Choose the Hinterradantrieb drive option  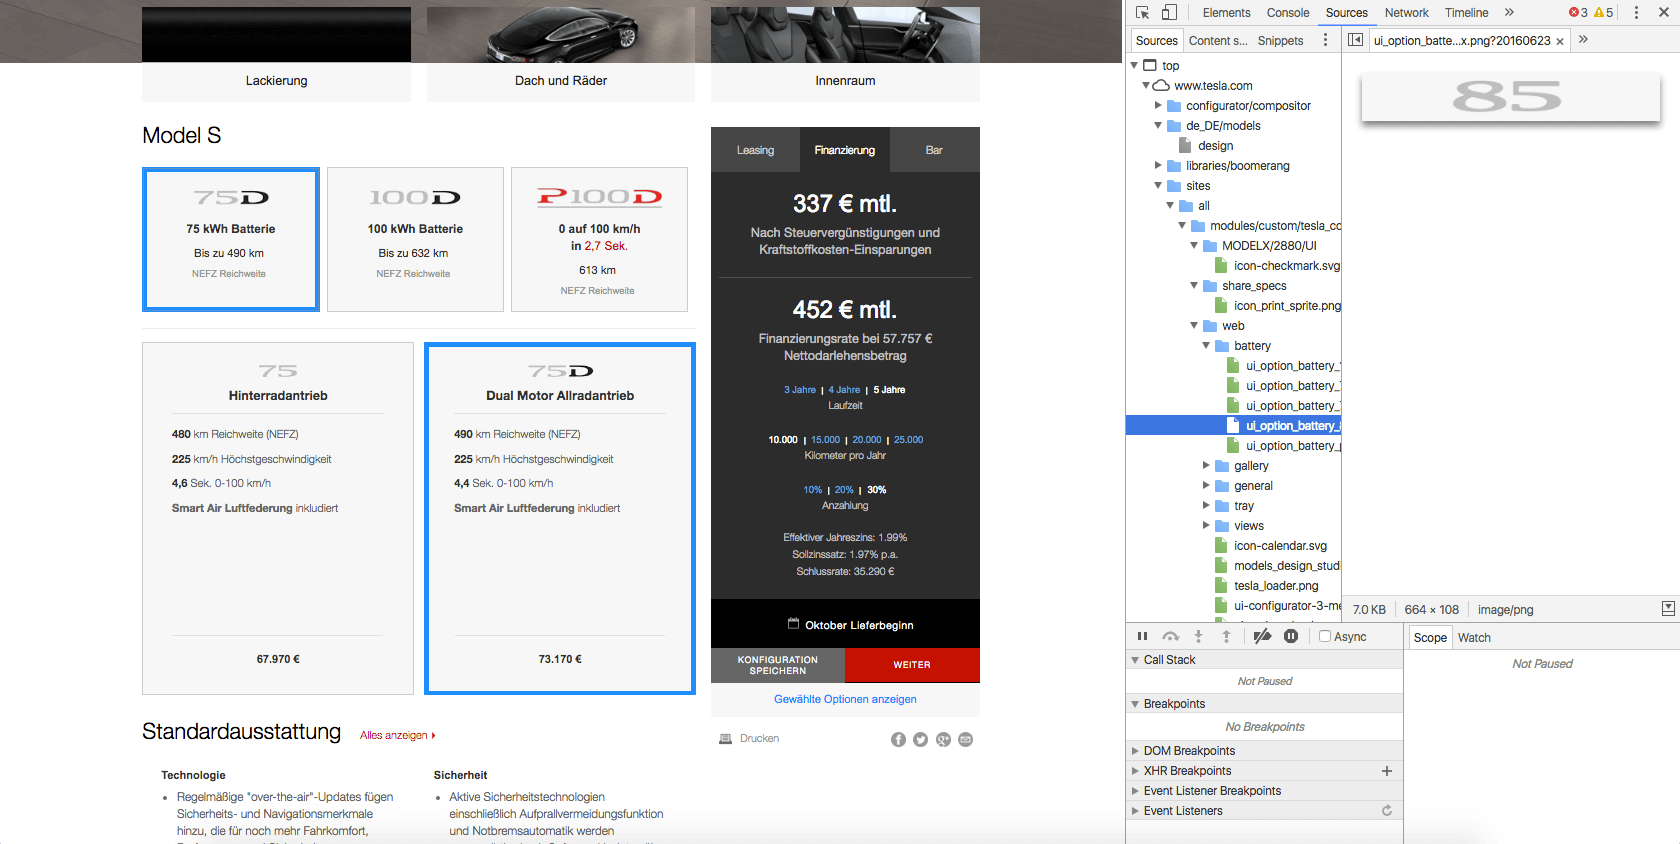(x=278, y=518)
